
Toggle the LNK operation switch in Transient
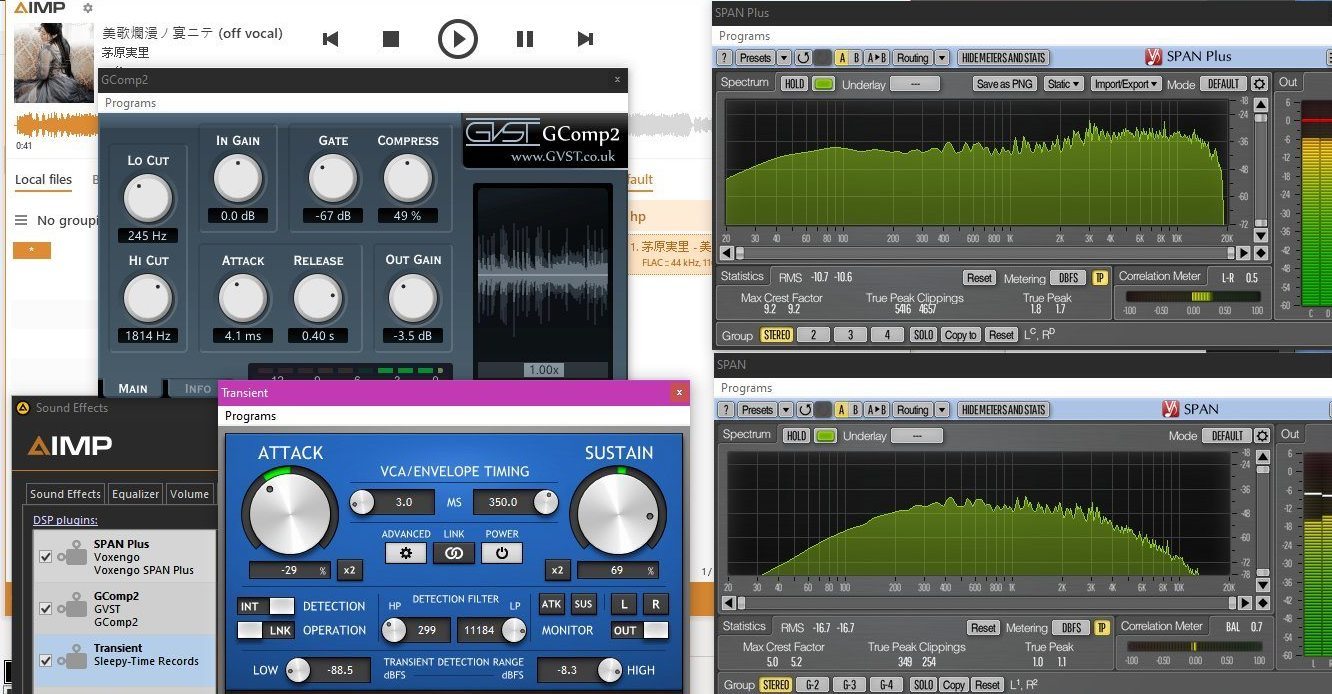click(x=266, y=630)
